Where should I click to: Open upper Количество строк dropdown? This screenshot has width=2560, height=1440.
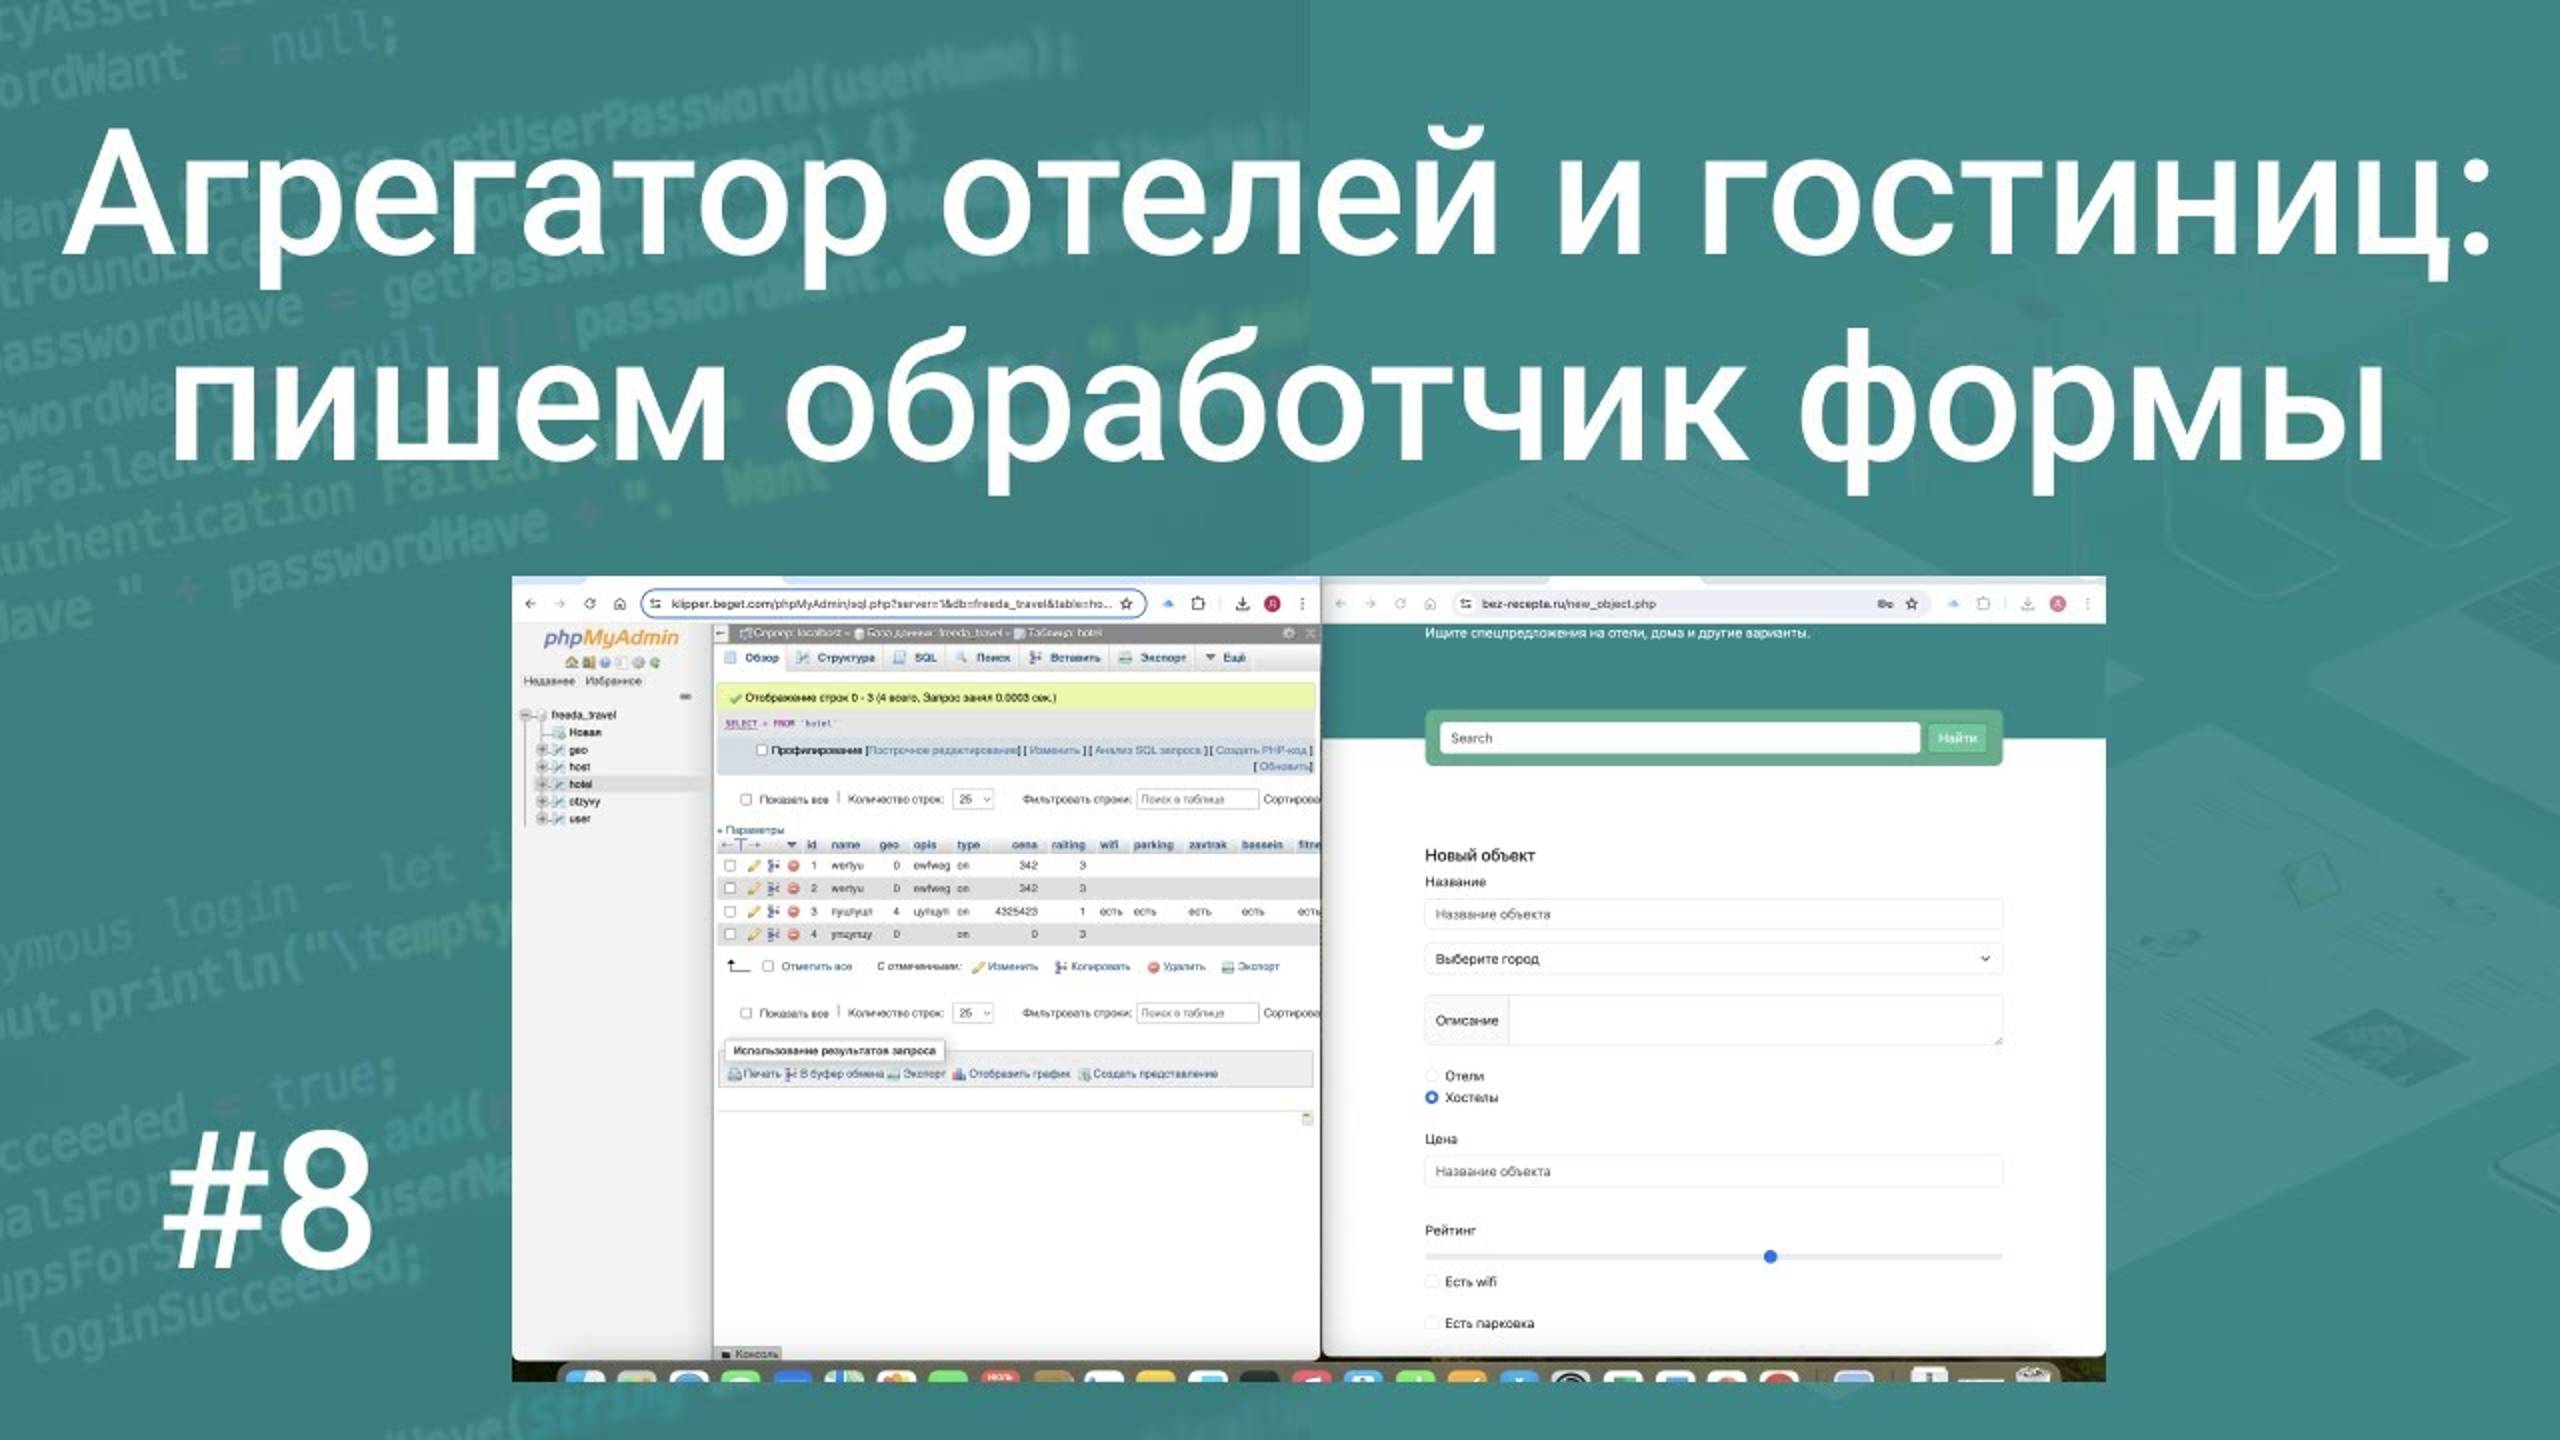(x=972, y=800)
